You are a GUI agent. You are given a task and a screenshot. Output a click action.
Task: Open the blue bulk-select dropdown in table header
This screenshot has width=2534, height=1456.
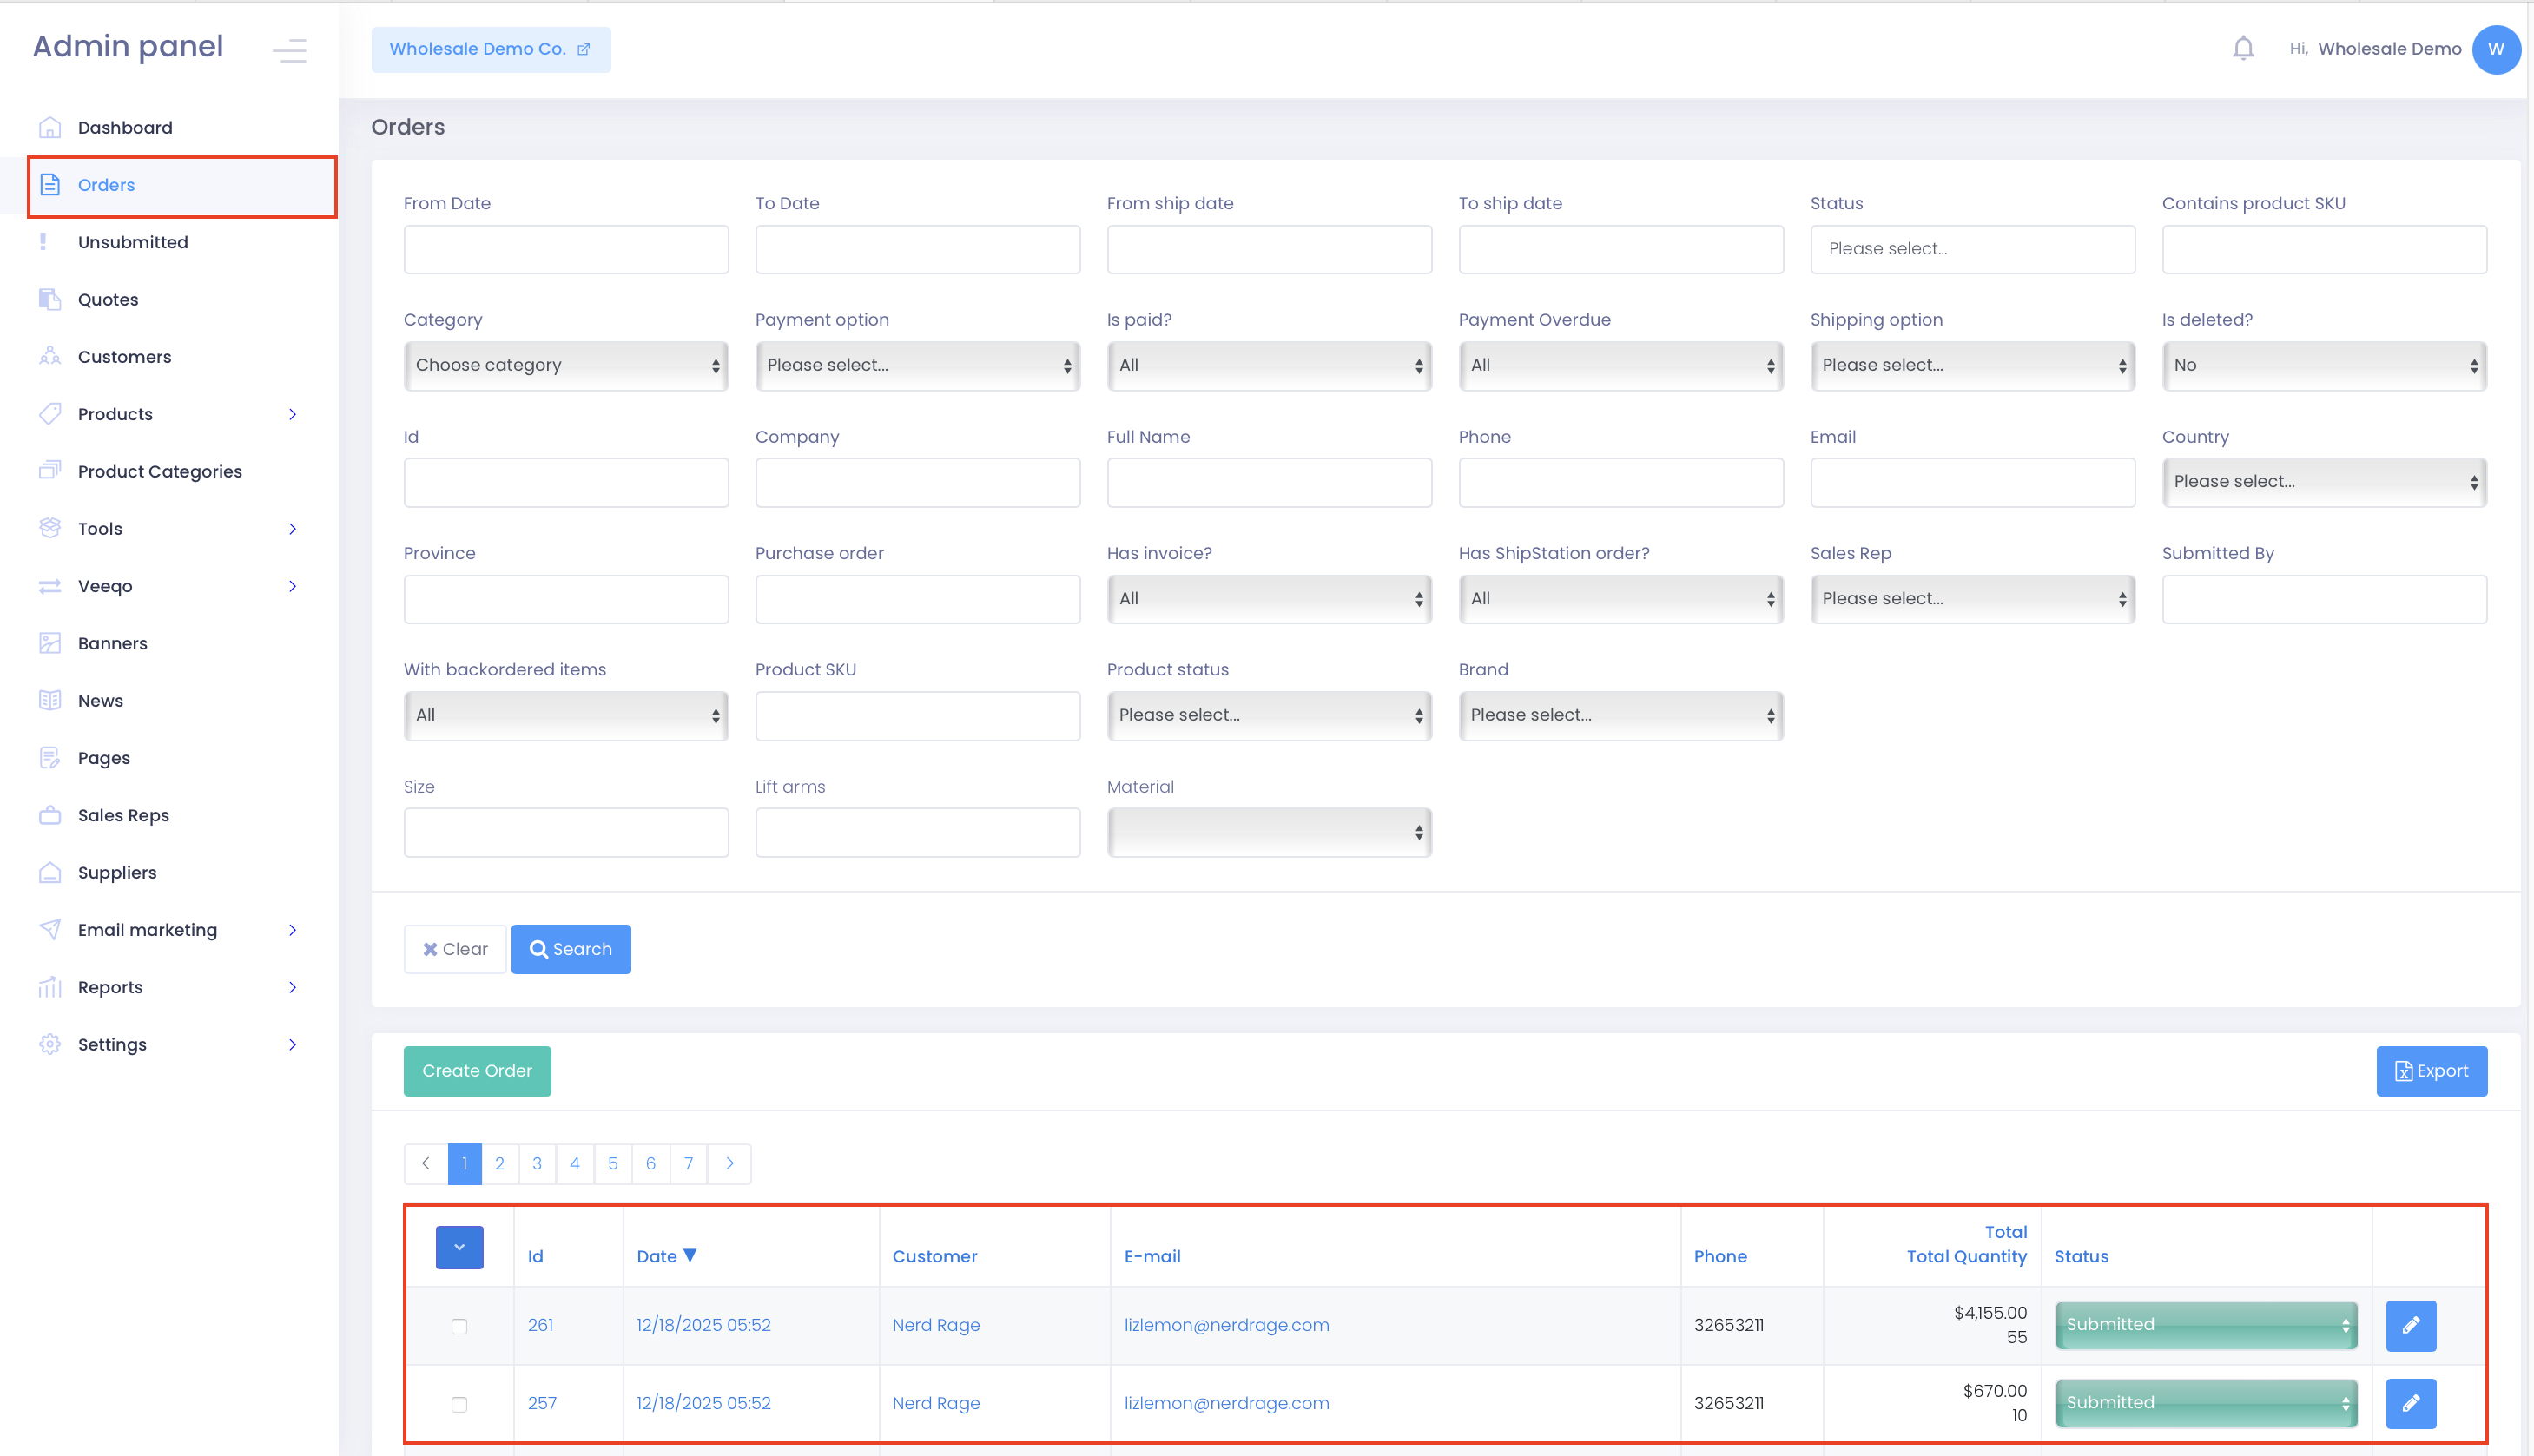(459, 1247)
